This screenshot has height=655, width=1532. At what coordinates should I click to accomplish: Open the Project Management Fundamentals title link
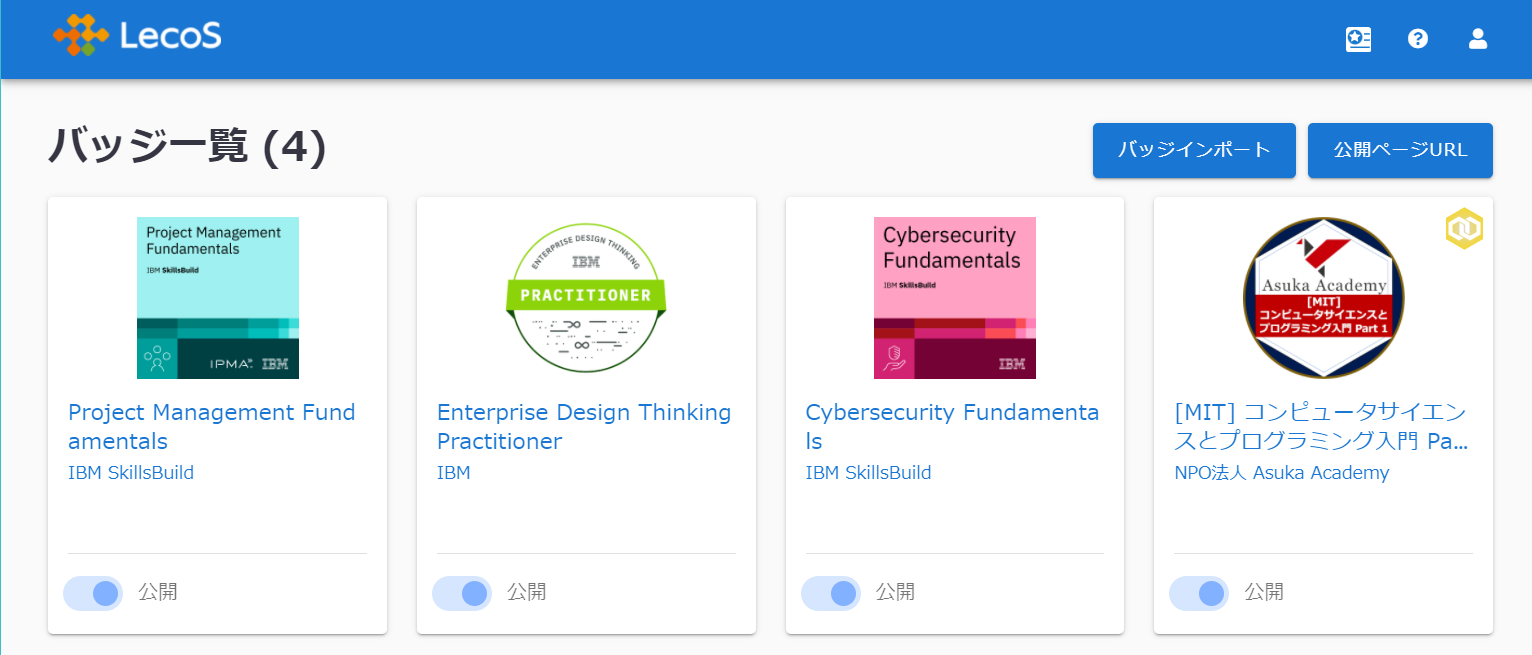pos(212,427)
